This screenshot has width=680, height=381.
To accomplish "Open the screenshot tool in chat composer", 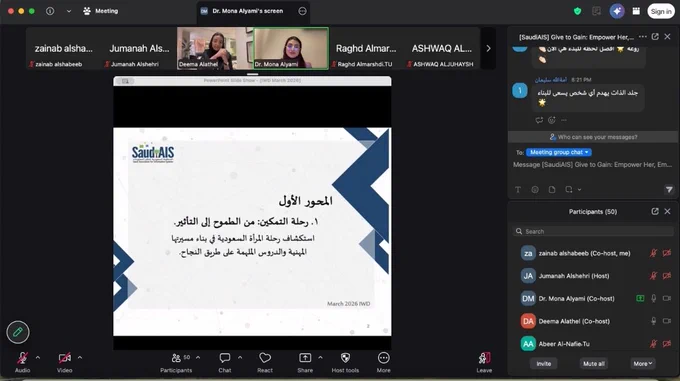I will [569, 189].
